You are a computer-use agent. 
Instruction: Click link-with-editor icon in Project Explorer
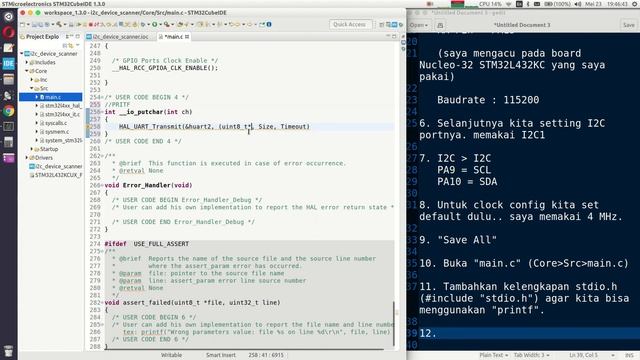pyautogui.click(x=71, y=45)
